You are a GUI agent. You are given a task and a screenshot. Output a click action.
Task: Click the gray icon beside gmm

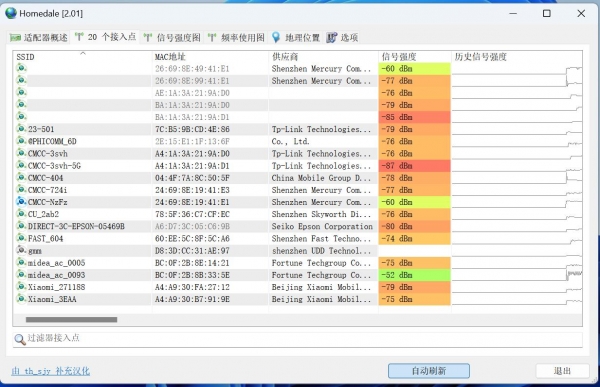[21, 250]
